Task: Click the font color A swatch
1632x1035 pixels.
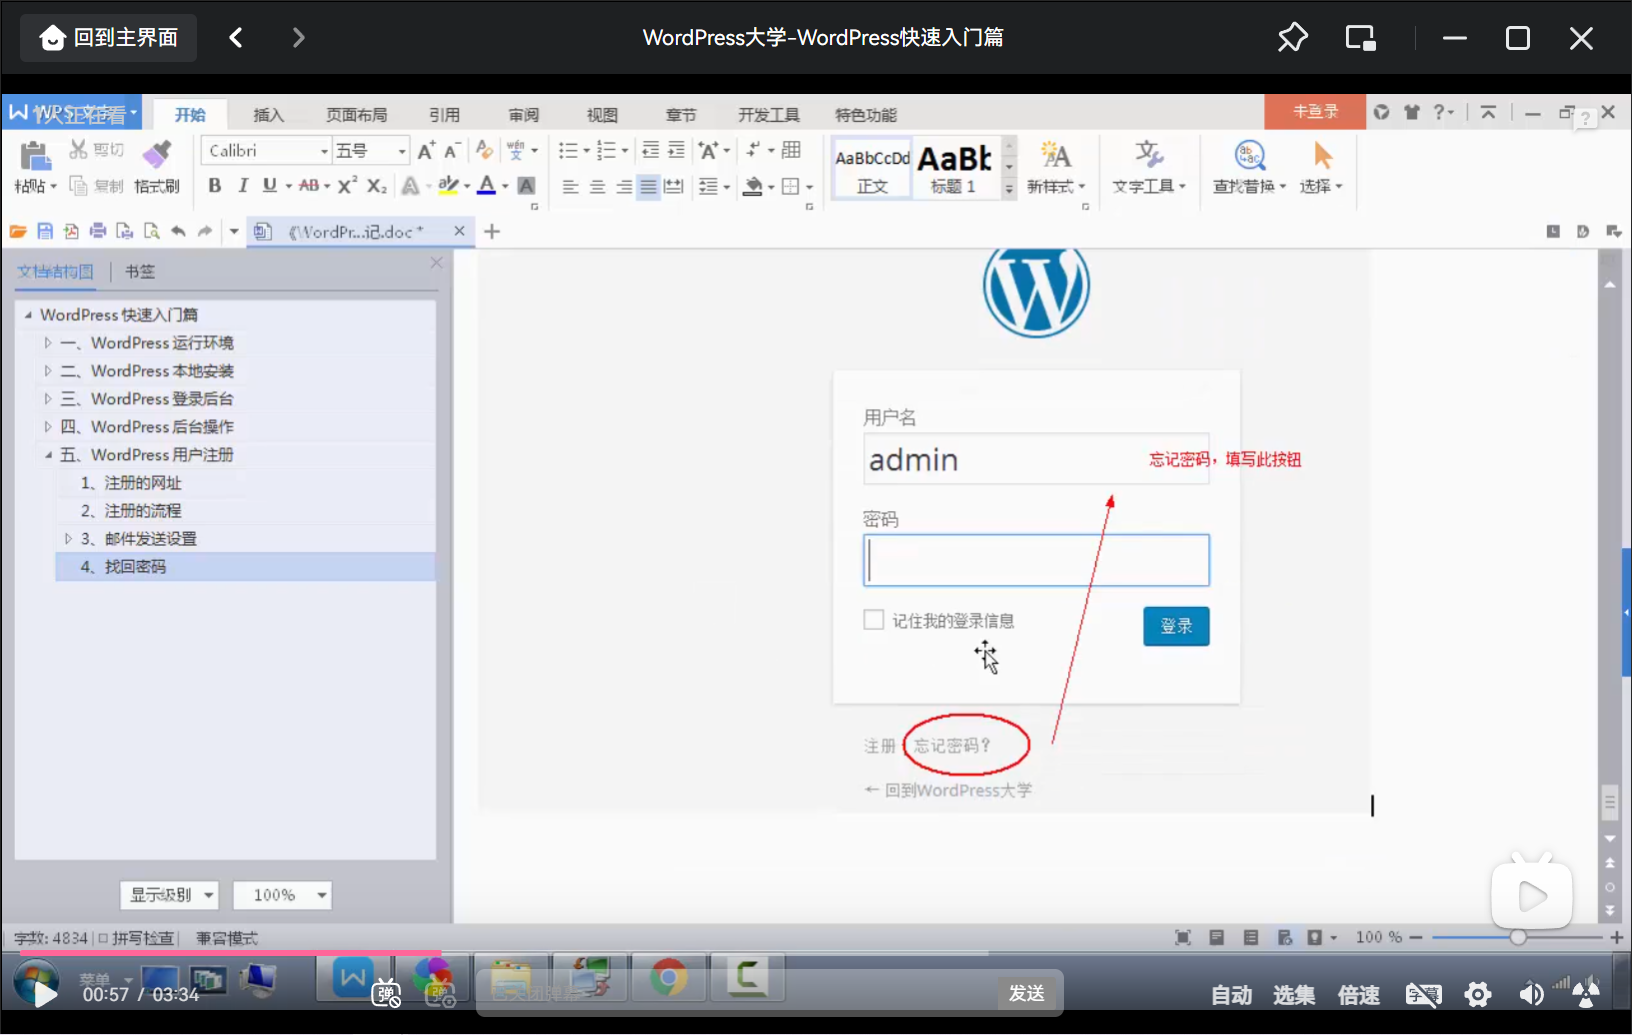Action: pos(486,185)
